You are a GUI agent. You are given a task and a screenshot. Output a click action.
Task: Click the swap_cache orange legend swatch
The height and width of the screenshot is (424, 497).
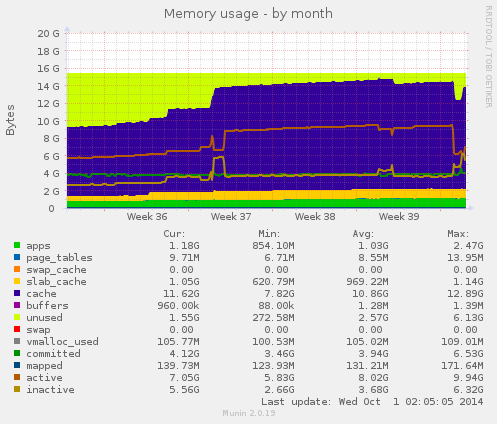pos(17,269)
